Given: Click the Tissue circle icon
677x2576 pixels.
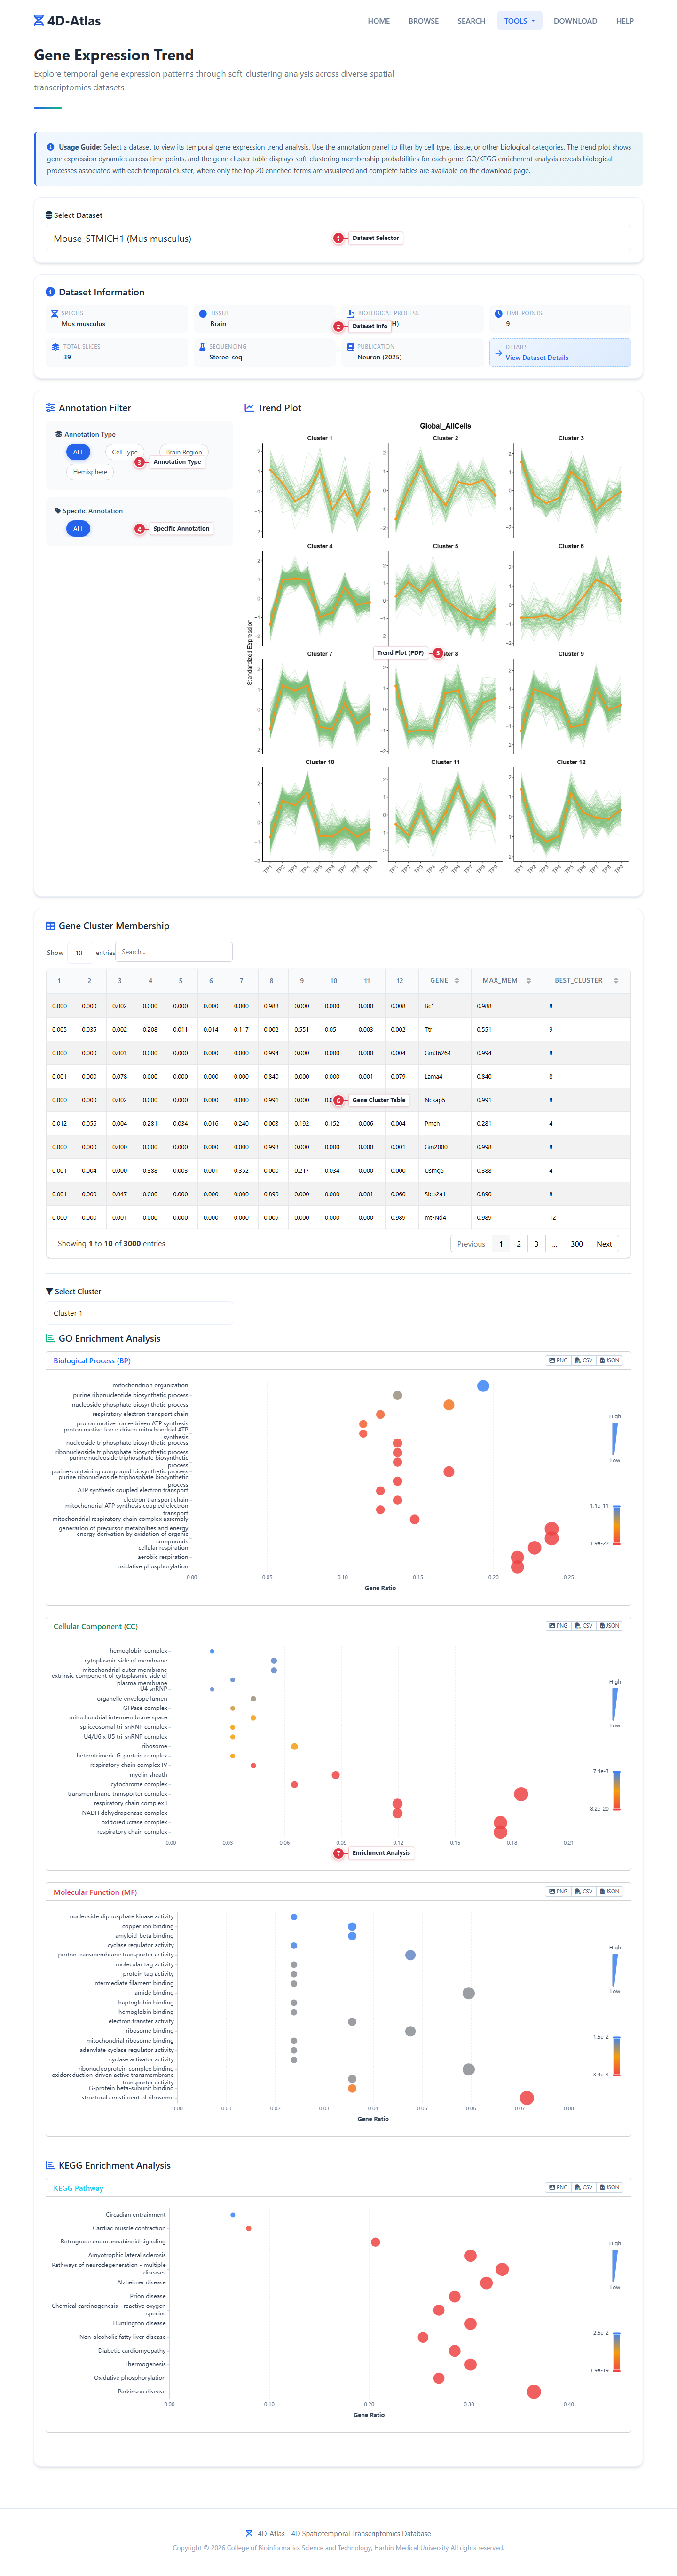Looking at the screenshot, I should [202, 313].
